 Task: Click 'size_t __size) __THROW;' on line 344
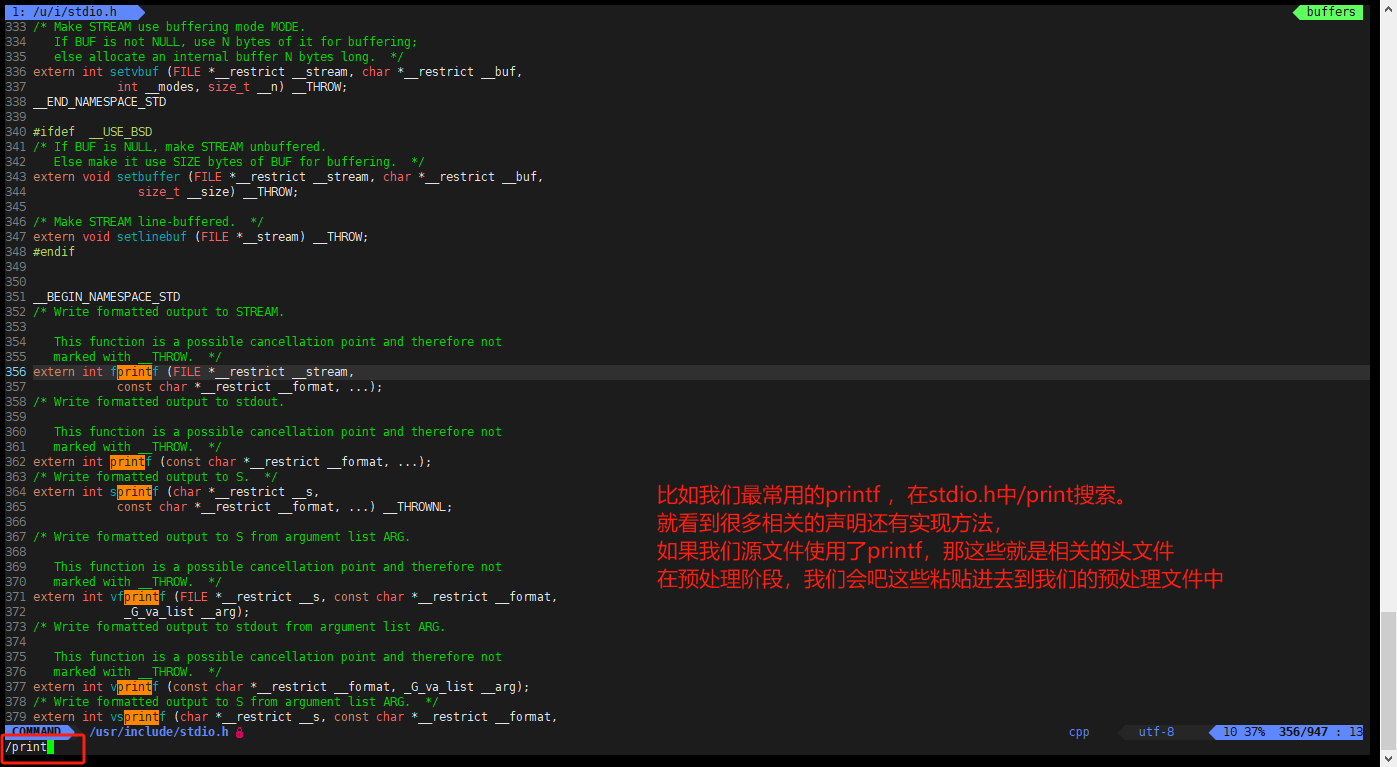[x=218, y=192]
